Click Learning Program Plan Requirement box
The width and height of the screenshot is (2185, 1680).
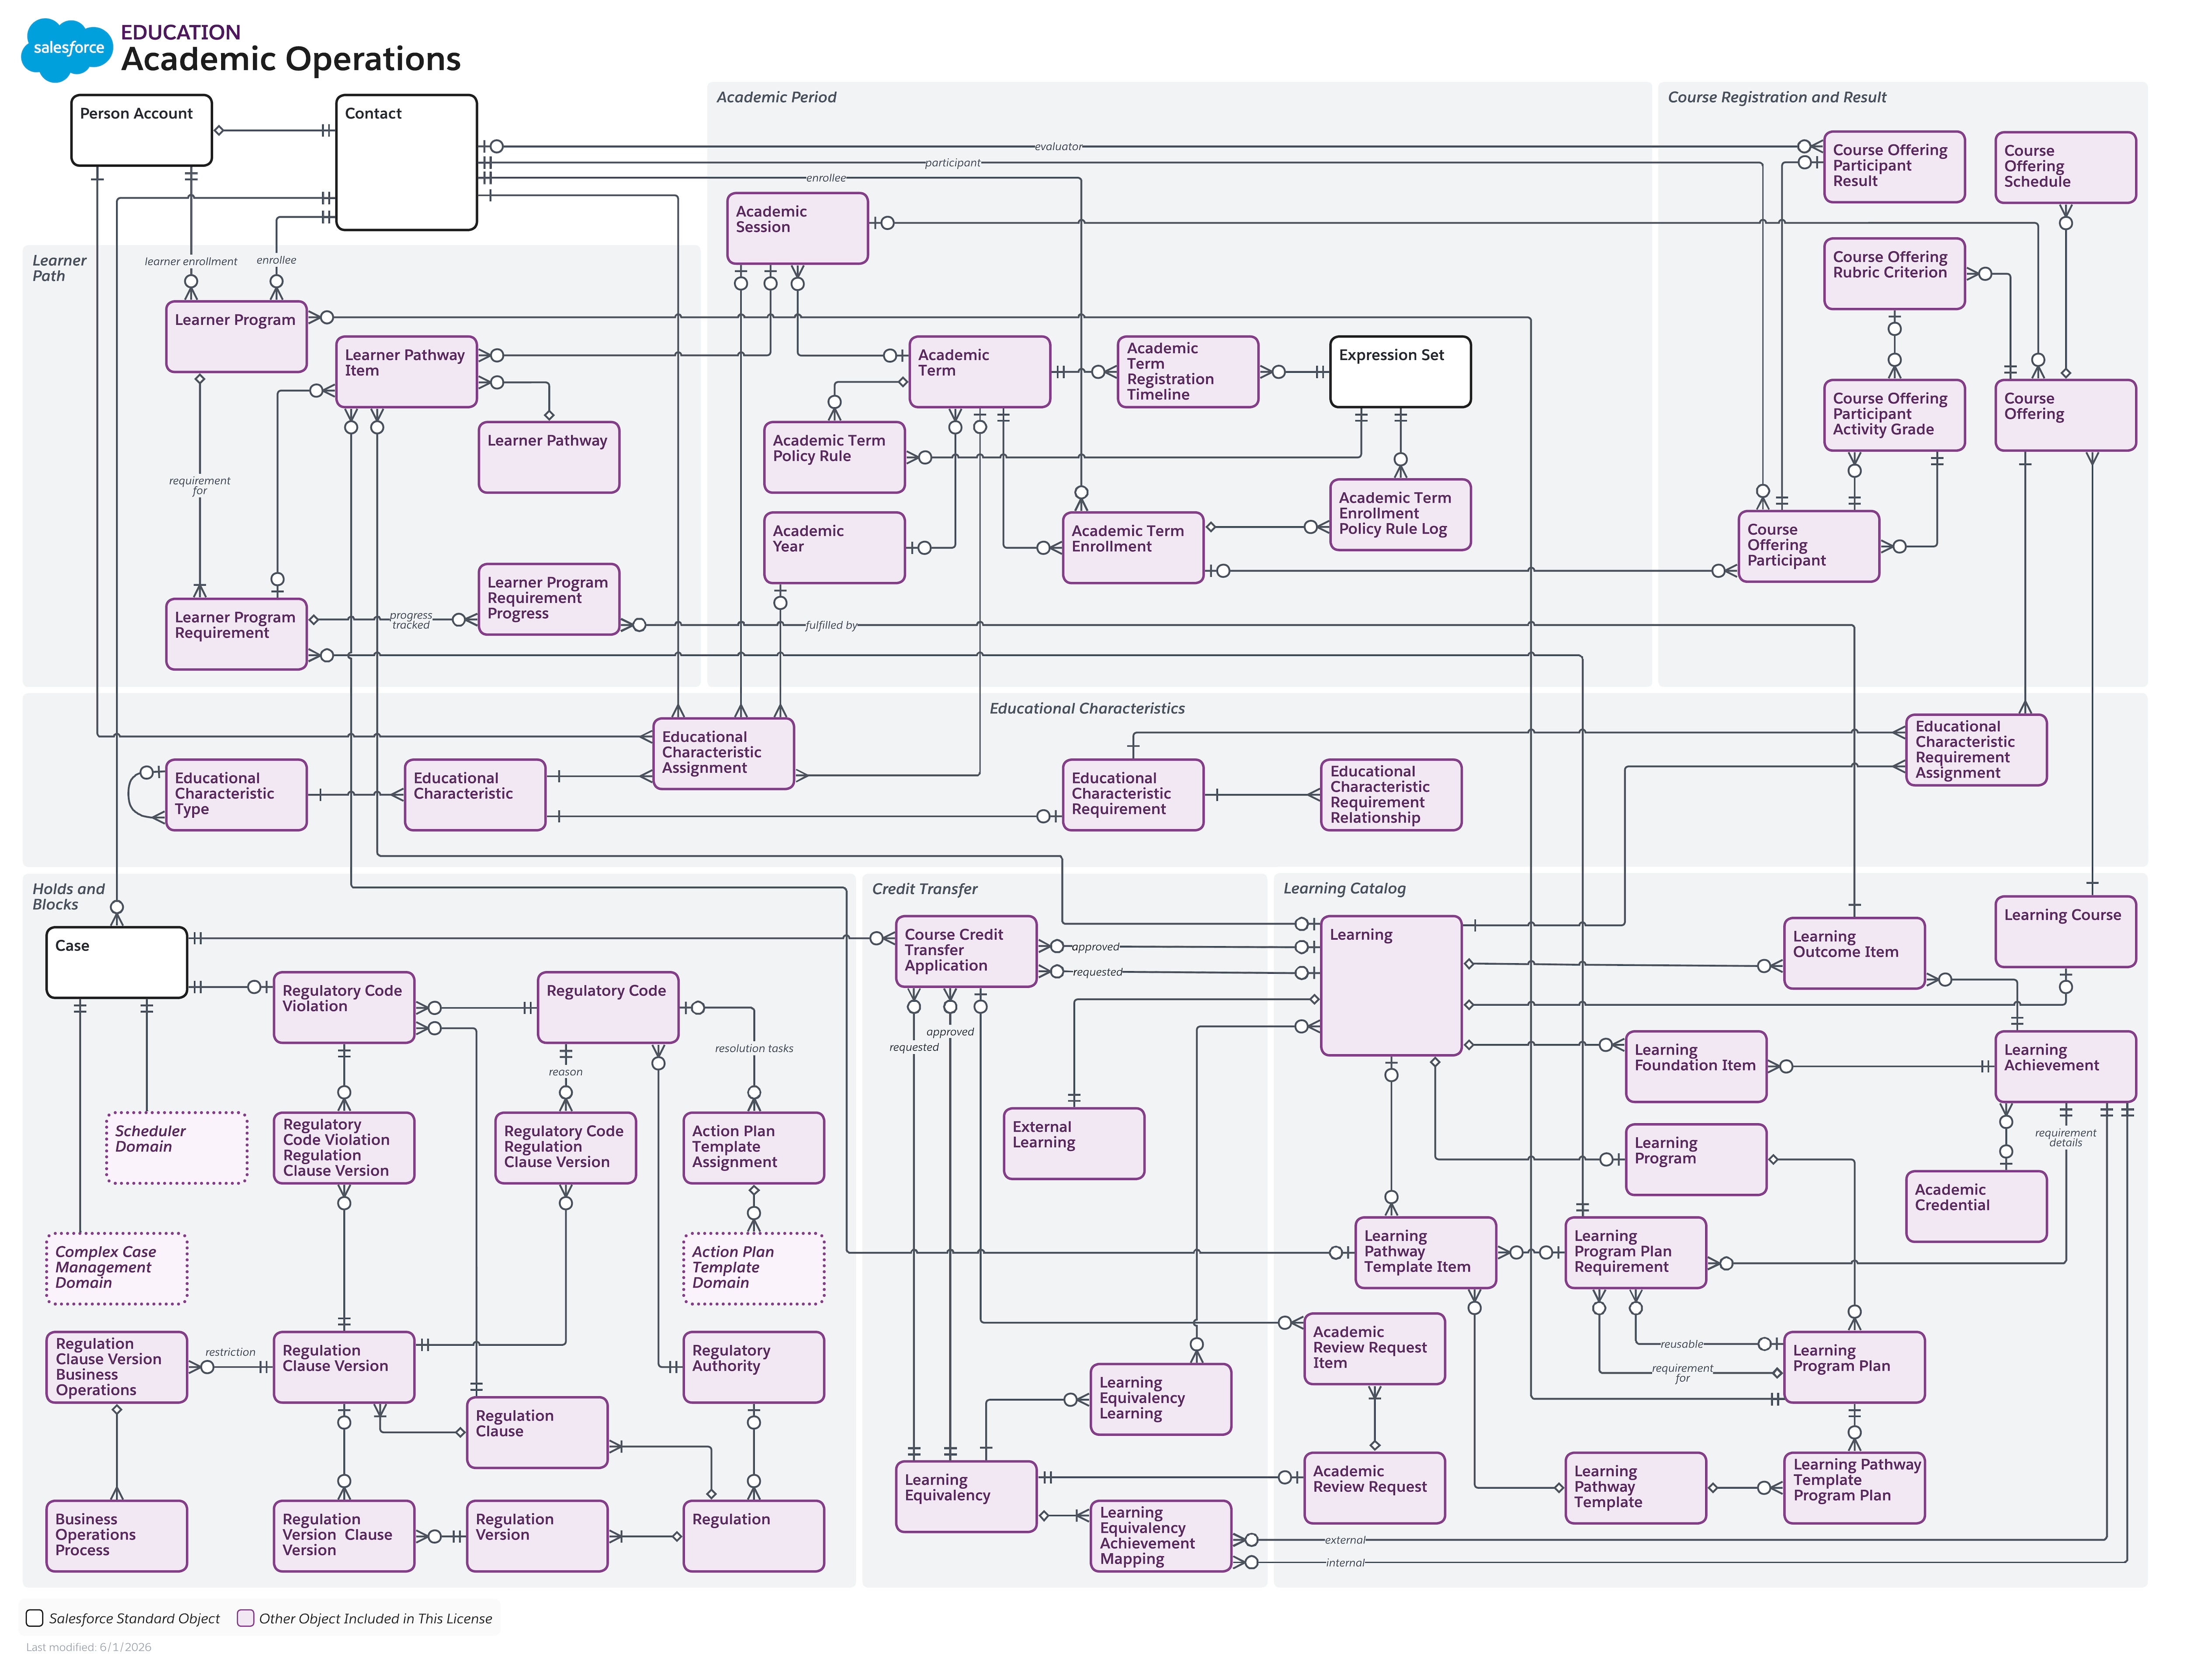point(1636,1253)
